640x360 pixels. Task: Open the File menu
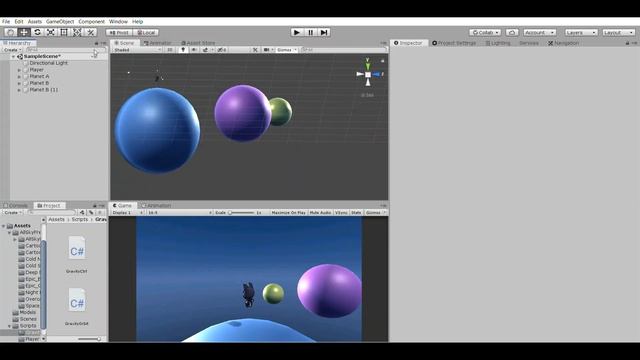6,21
